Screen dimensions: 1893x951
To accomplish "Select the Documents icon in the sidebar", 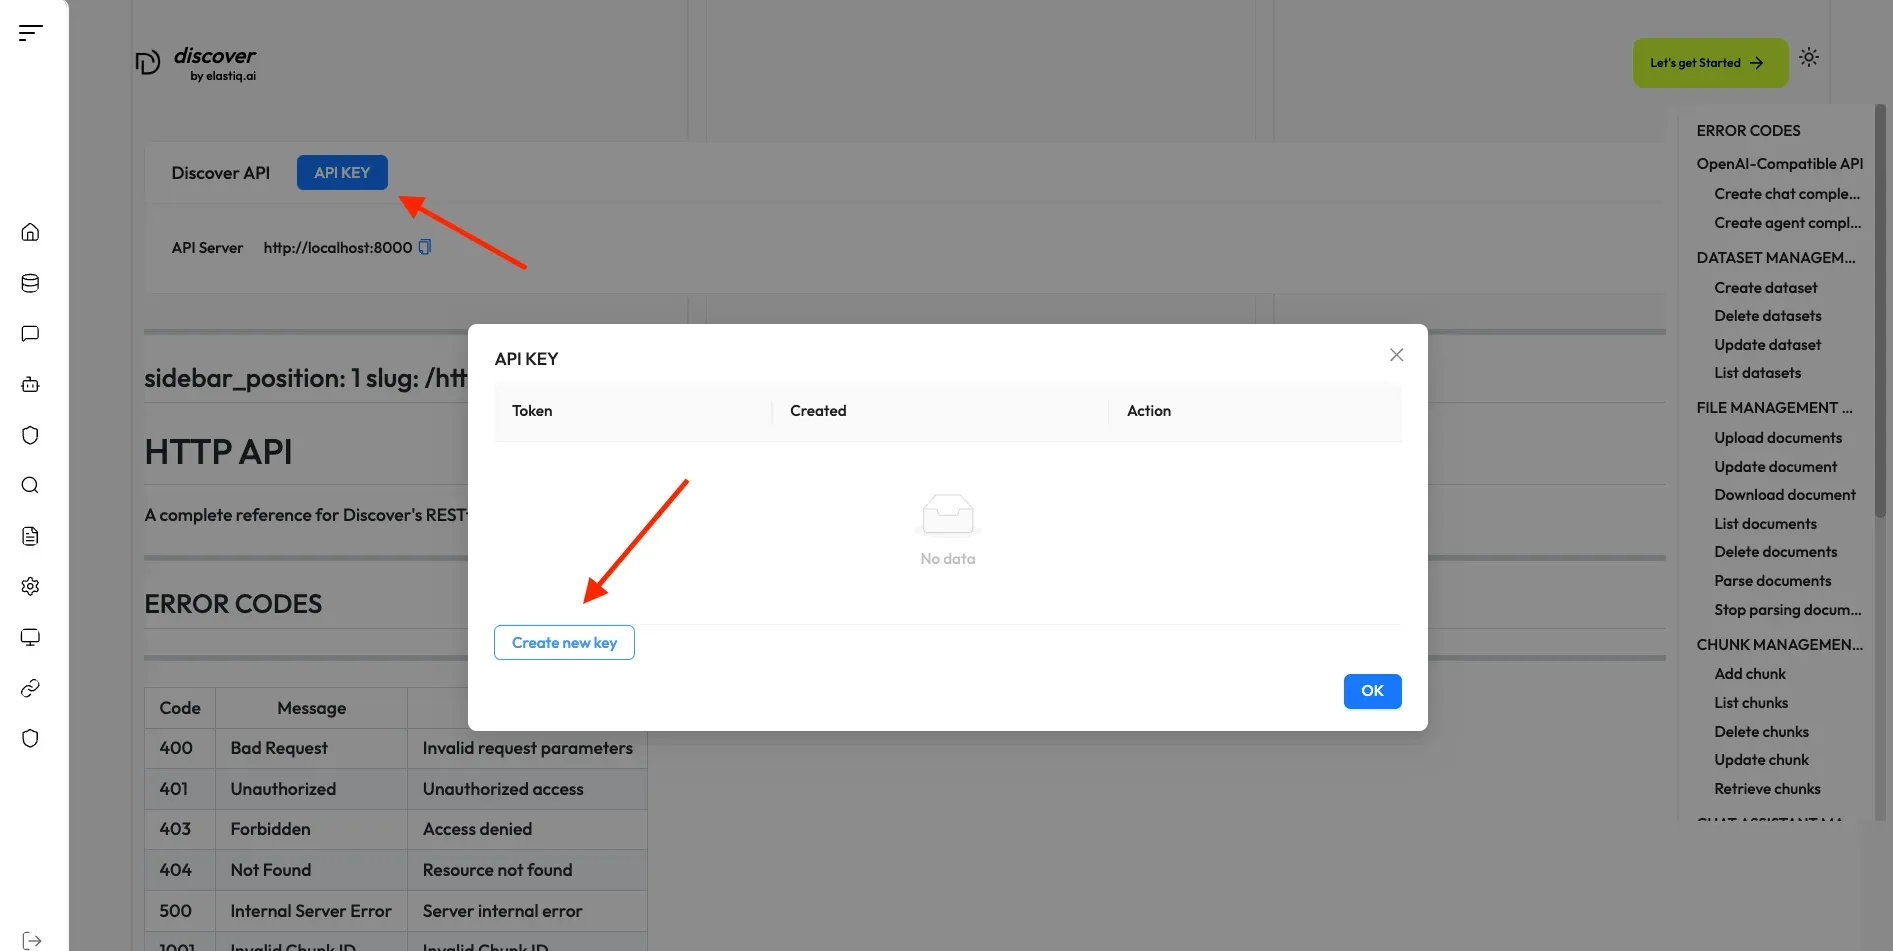I will tap(30, 536).
